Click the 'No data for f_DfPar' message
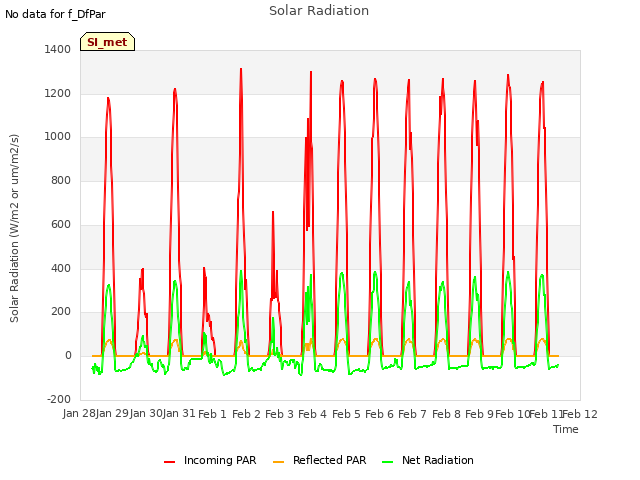 click(x=55, y=14)
